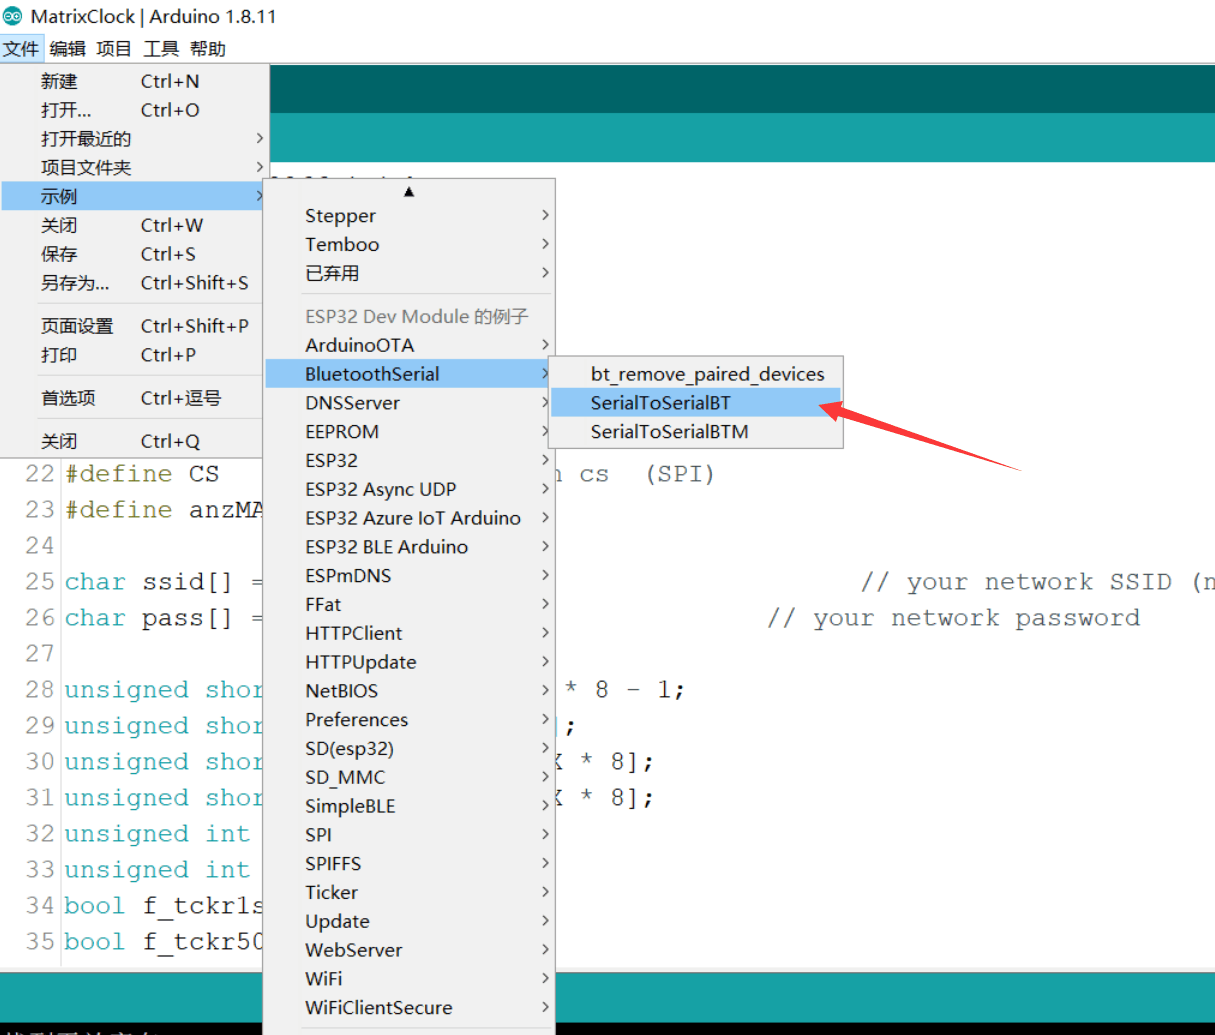Screen dimensions: 1215x1035
Task: Expand Ticker examples
Action: point(409,893)
